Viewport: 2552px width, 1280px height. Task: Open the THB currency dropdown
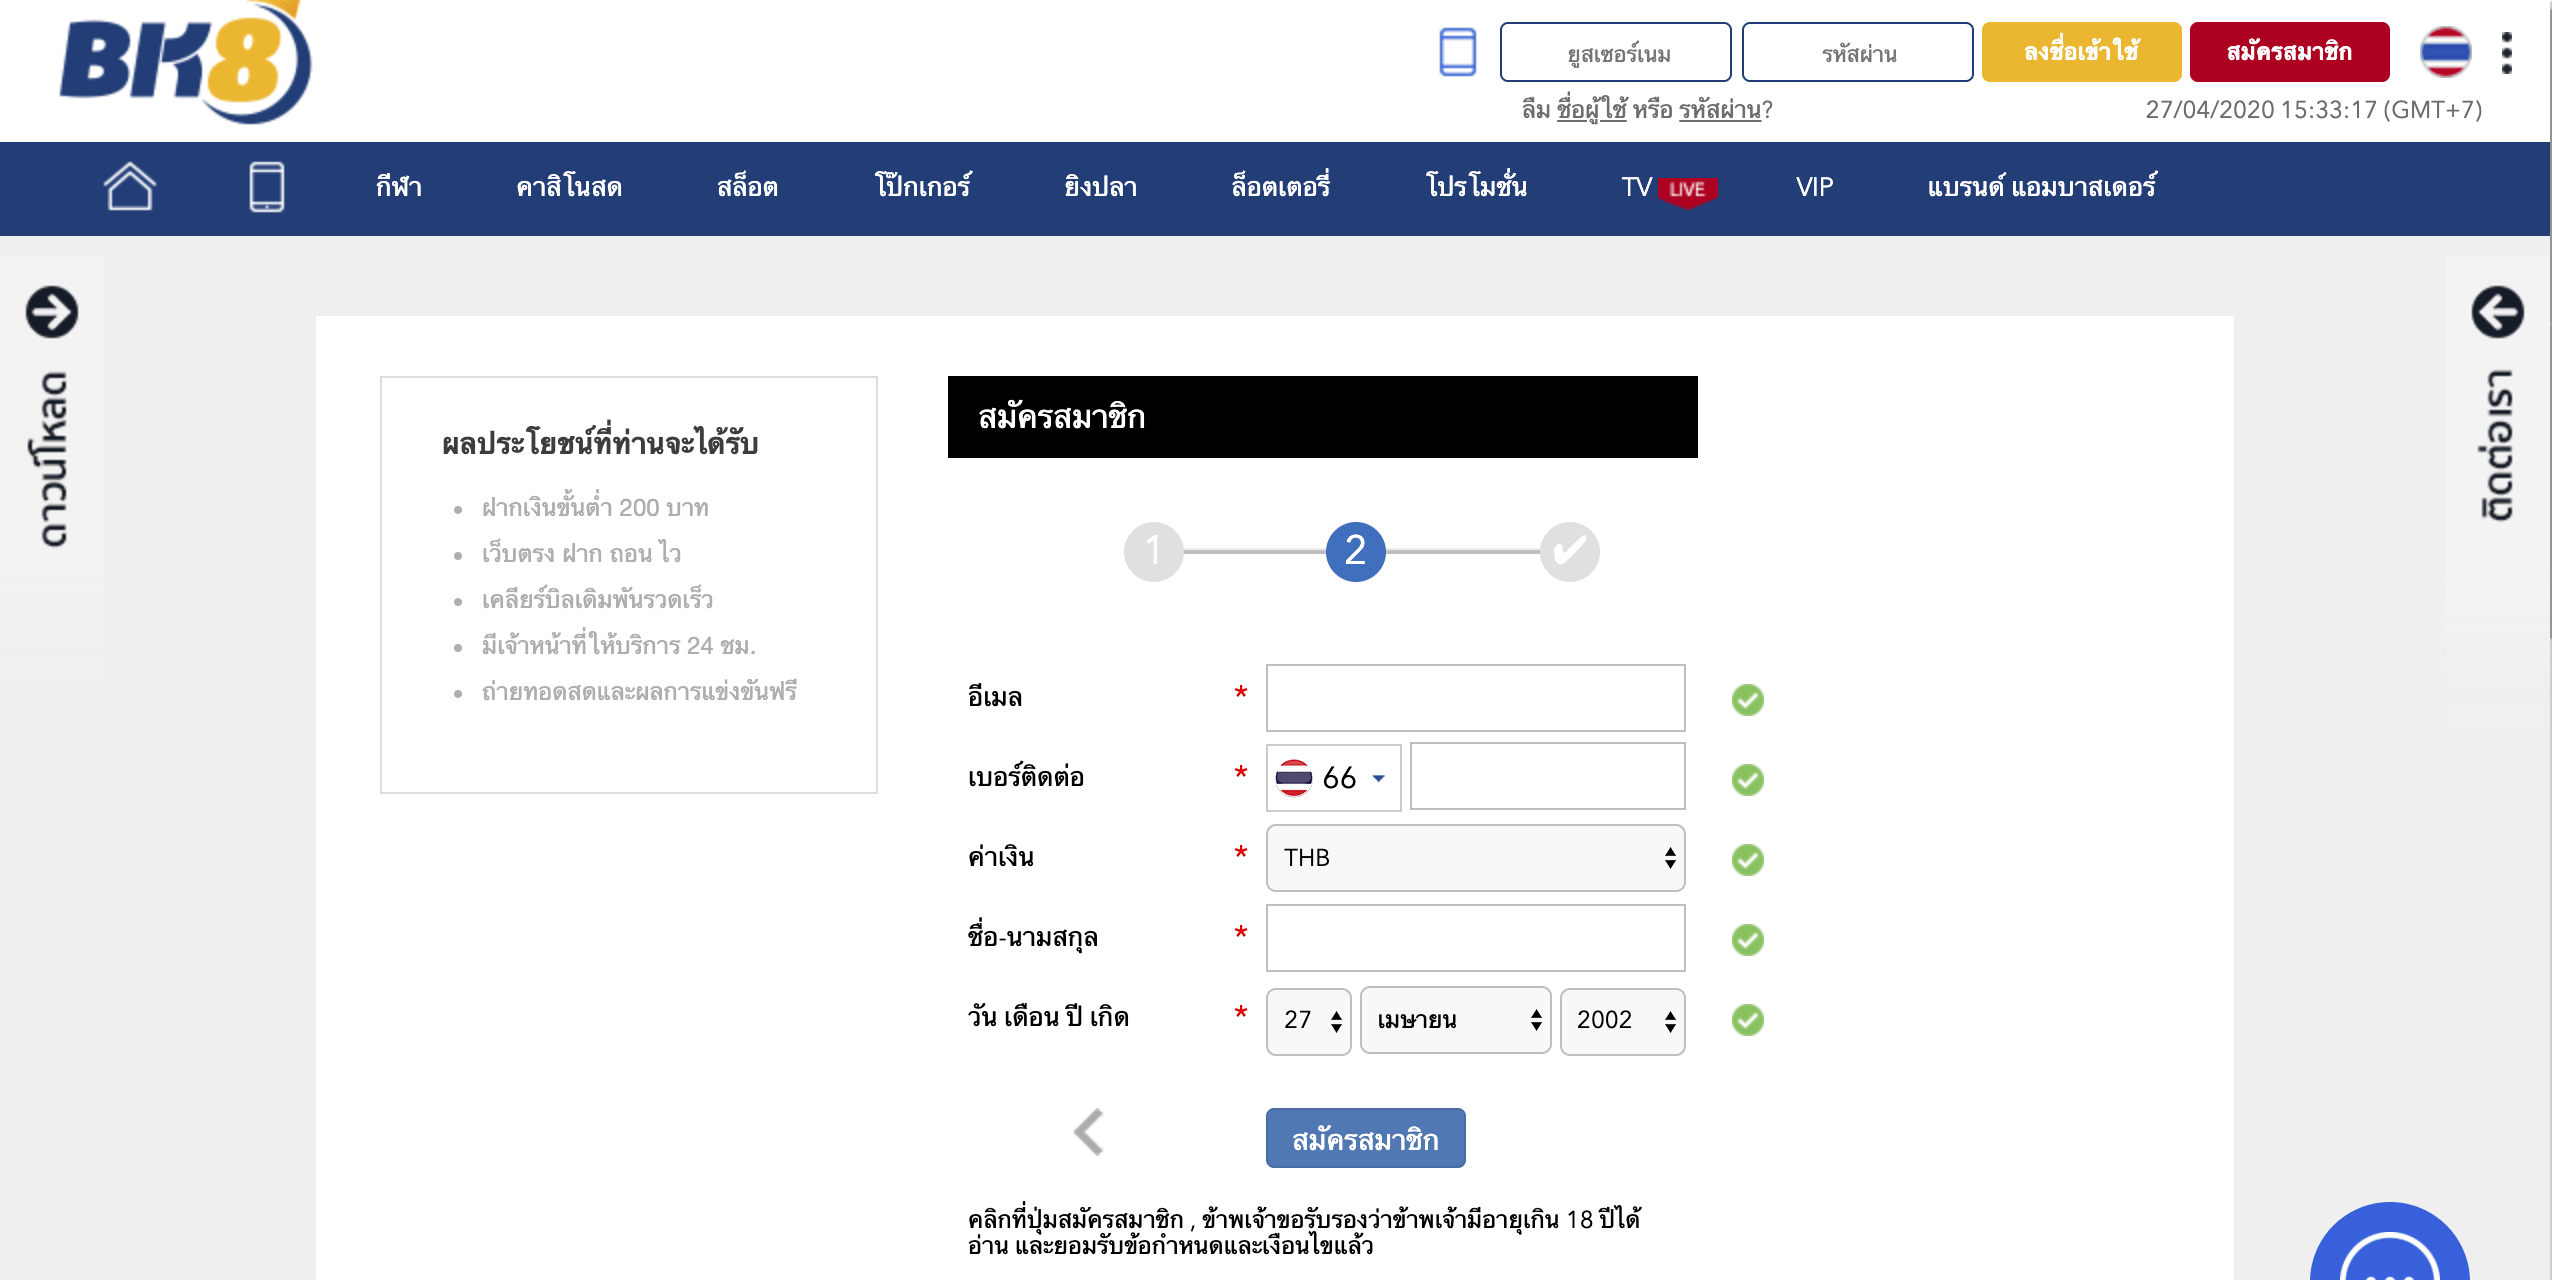click(1475, 857)
